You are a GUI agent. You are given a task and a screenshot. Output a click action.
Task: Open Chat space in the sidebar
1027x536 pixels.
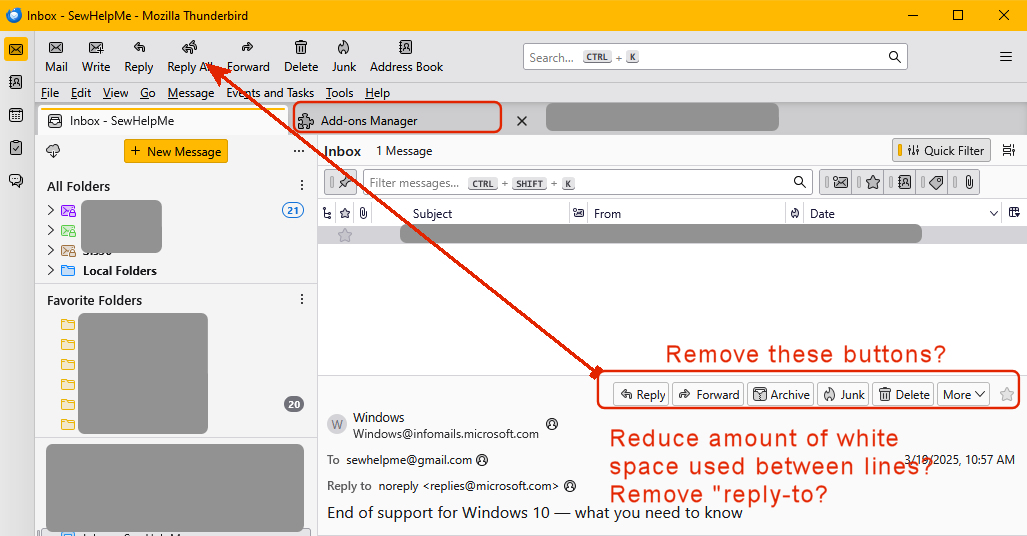(x=16, y=180)
